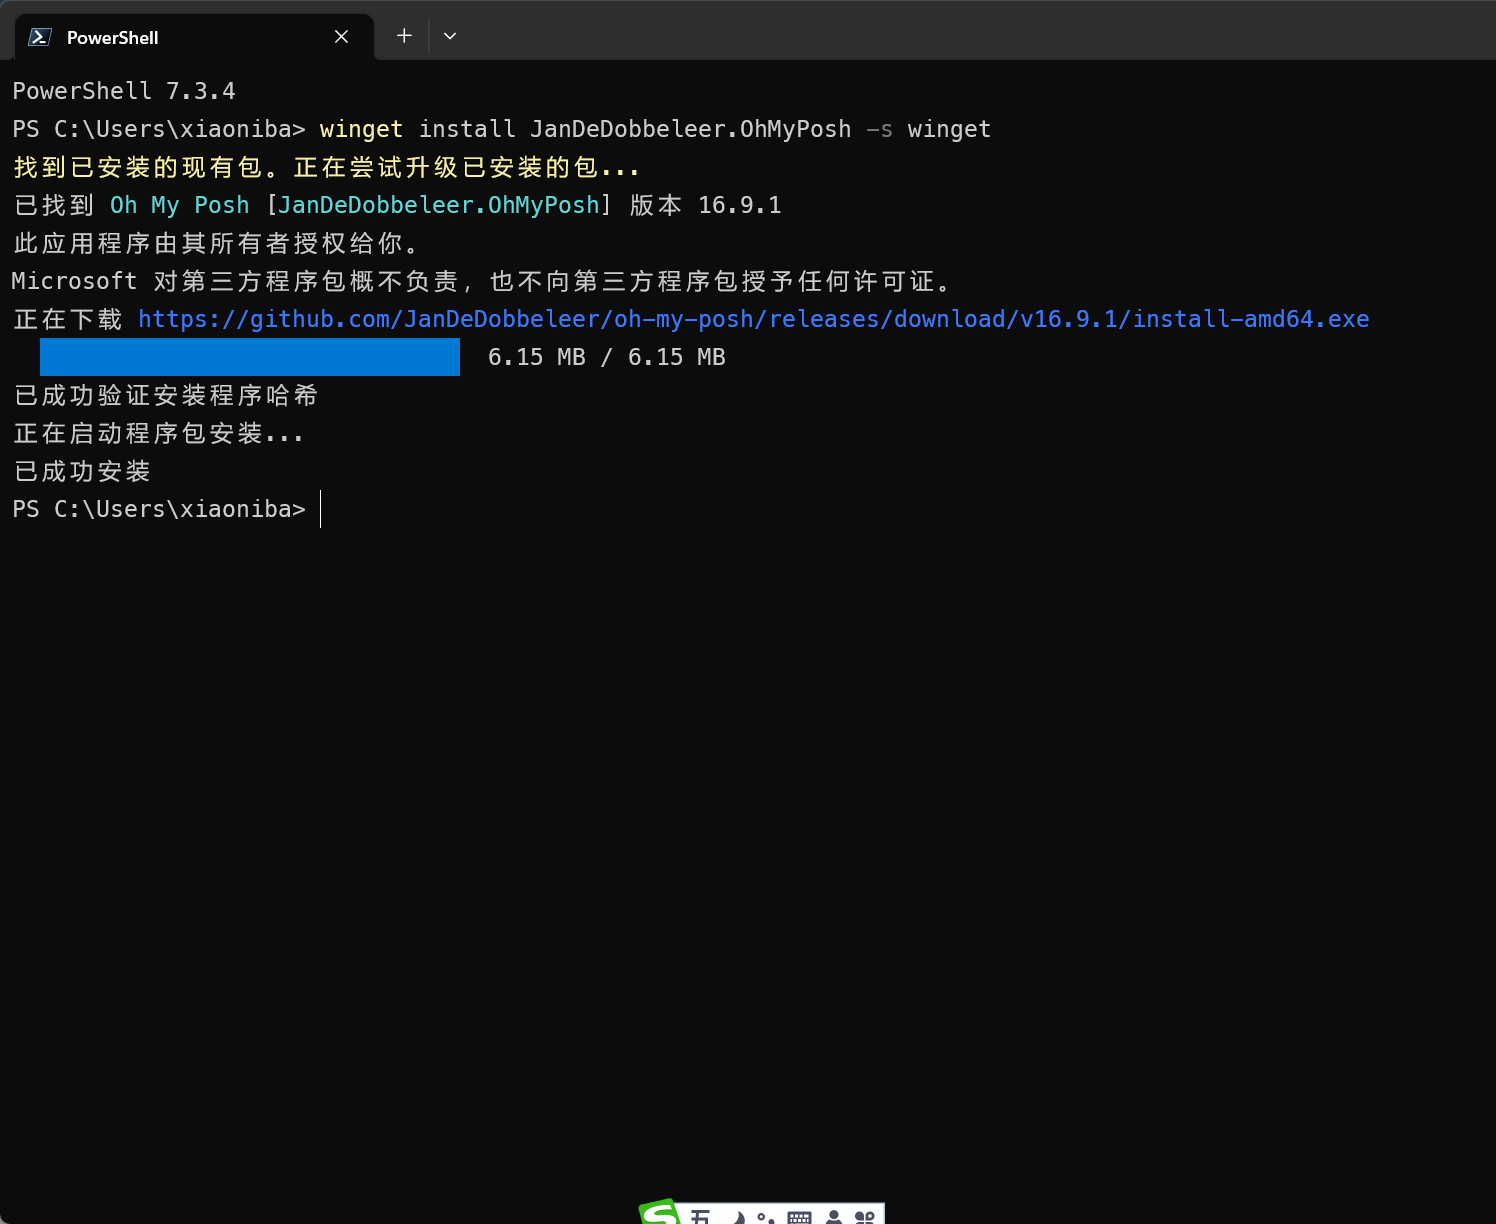This screenshot has width=1496, height=1224.
Task: Click '6.15 MB / 6.15 MB' download size
Action: (607, 357)
